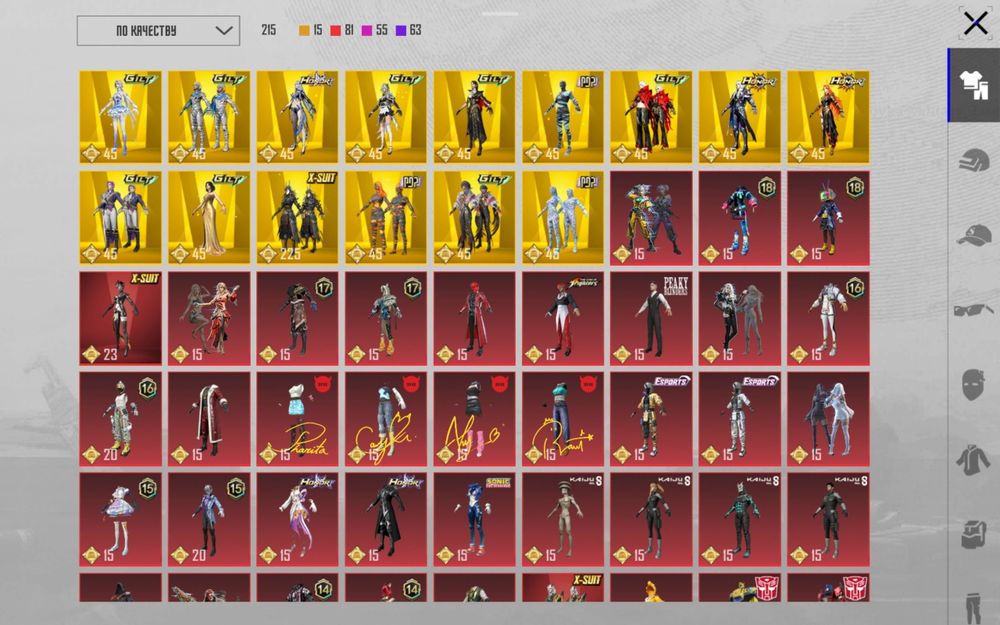Select the jacket category icon
Image resolution: width=1000 pixels, height=625 pixels.
pyautogui.click(x=974, y=460)
